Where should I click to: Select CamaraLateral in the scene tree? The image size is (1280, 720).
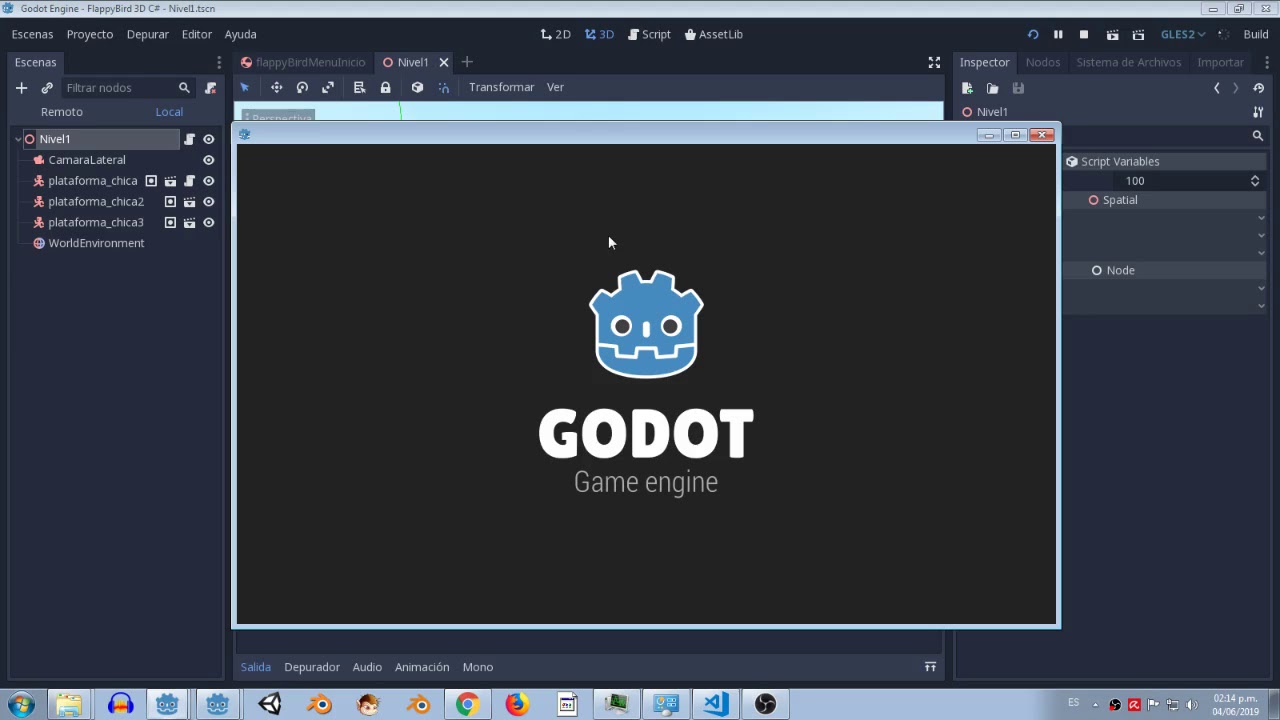87,160
